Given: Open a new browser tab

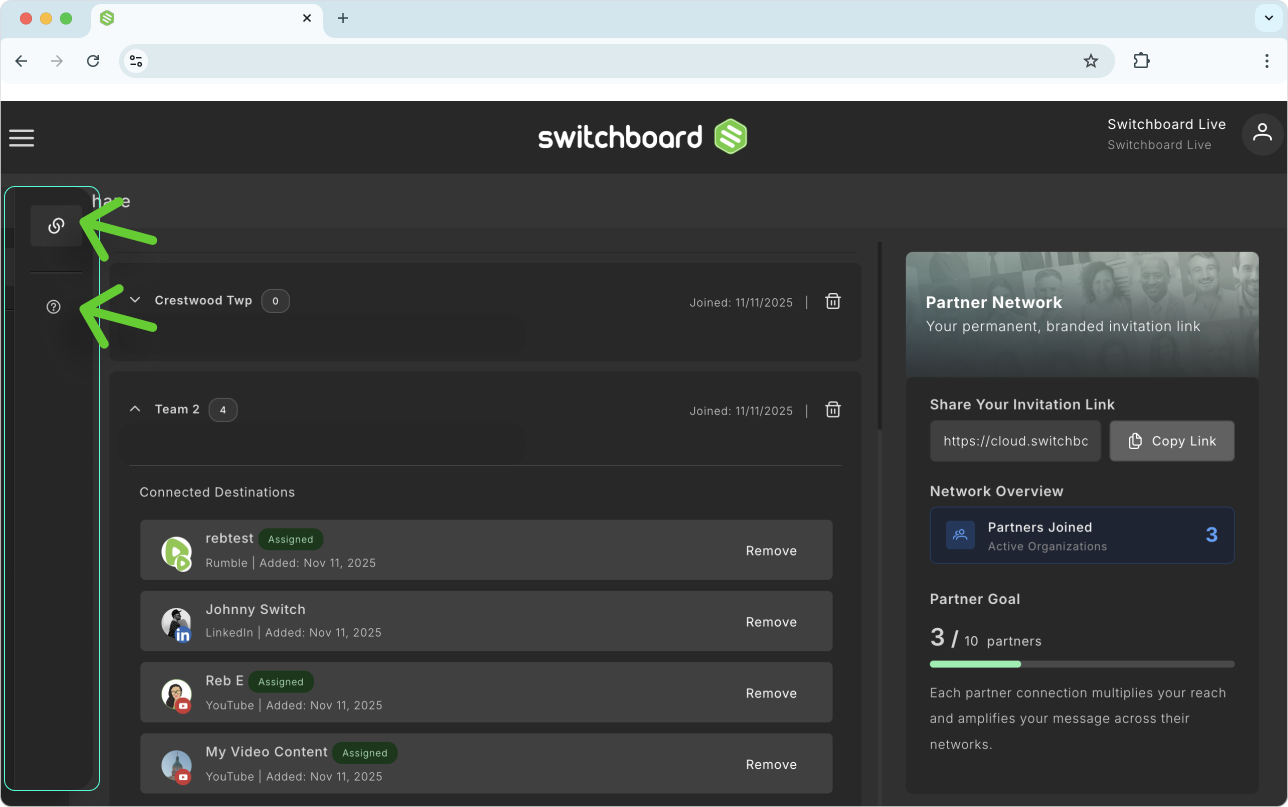Looking at the screenshot, I should coord(343,18).
